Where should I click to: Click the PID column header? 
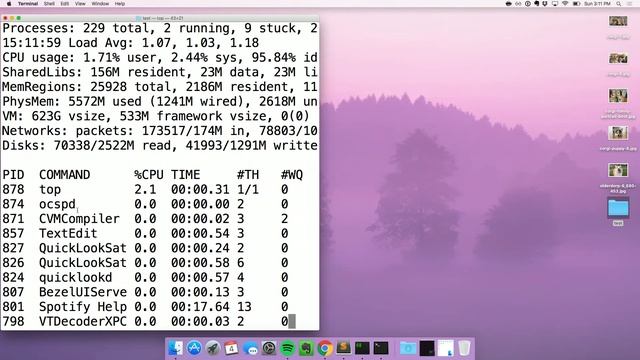pos(13,175)
